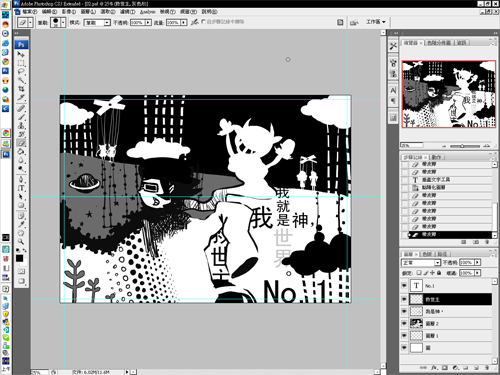500x375 pixels.
Task: Open the opacity slider arrow in options bar
Action: click(148, 23)
